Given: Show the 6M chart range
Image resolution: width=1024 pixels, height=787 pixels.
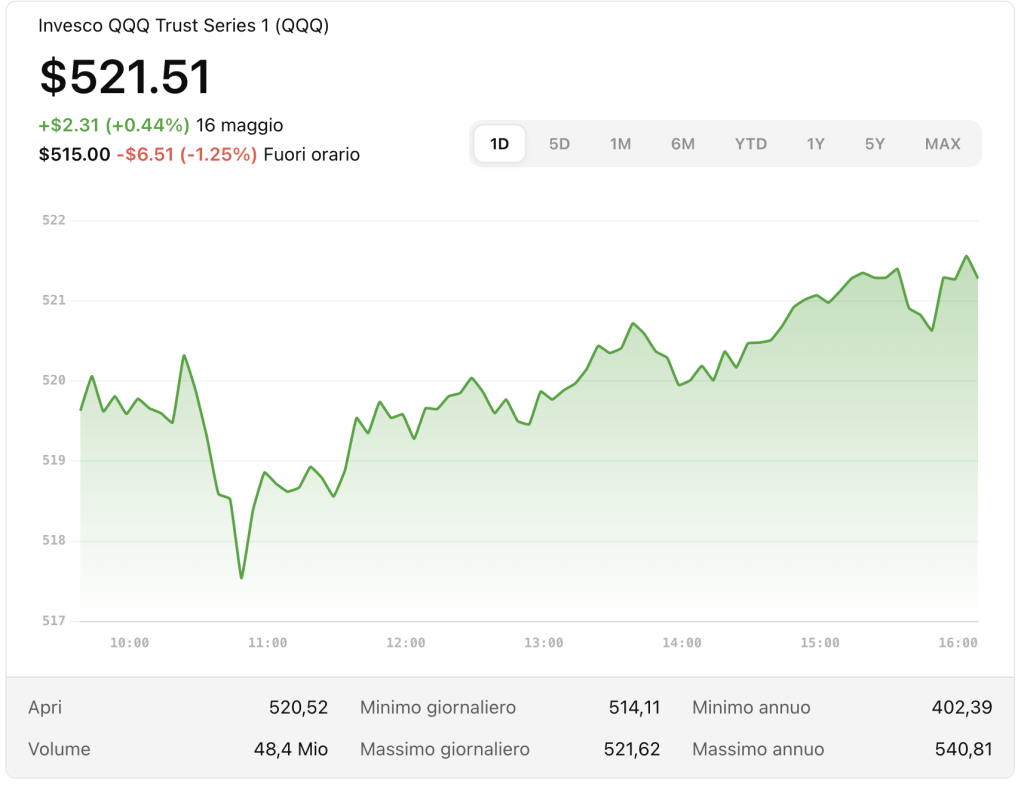Looking at the screenshot, I should tap(683, 144).
